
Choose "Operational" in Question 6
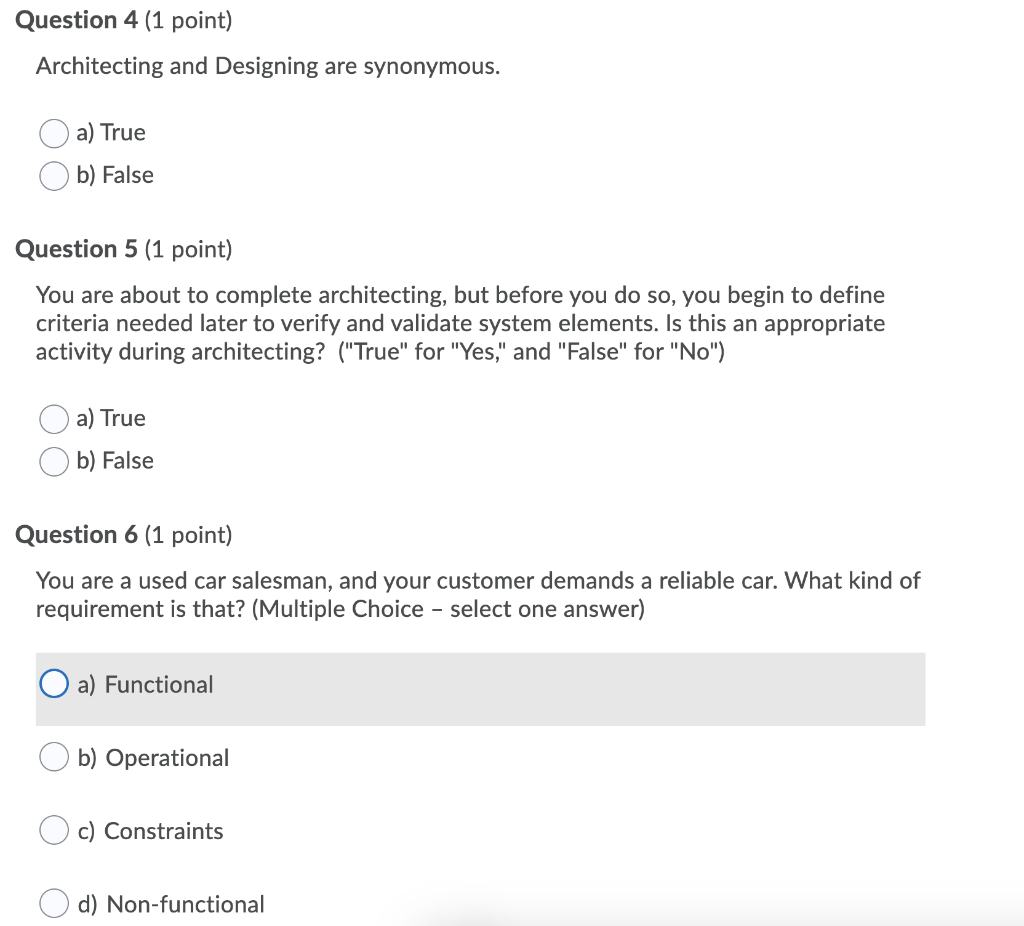[54, 756]
